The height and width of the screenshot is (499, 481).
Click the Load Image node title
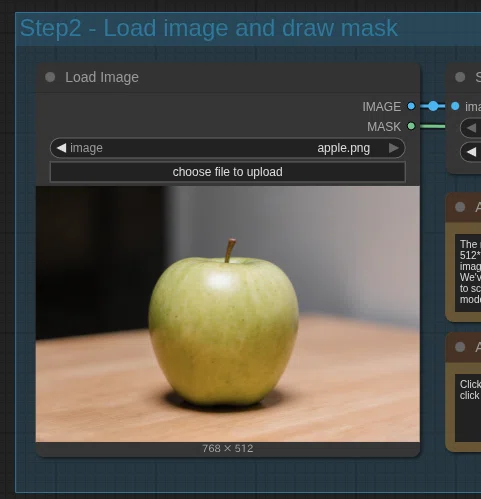[x=102, y=77]
